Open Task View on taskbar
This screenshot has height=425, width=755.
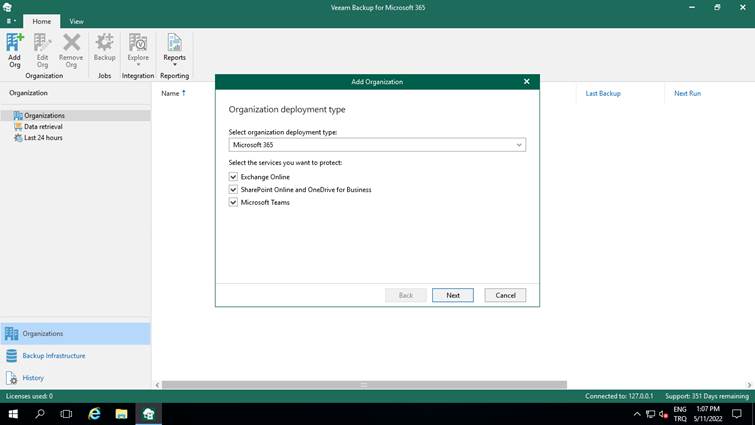tap(66, 414)
